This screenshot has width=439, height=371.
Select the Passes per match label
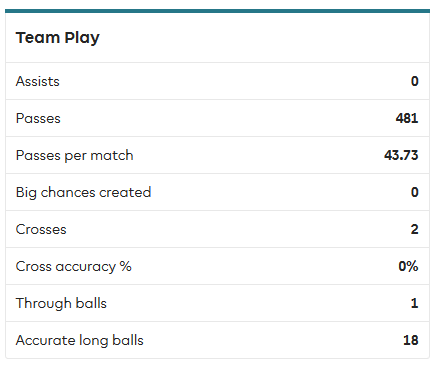pos(74,156)
